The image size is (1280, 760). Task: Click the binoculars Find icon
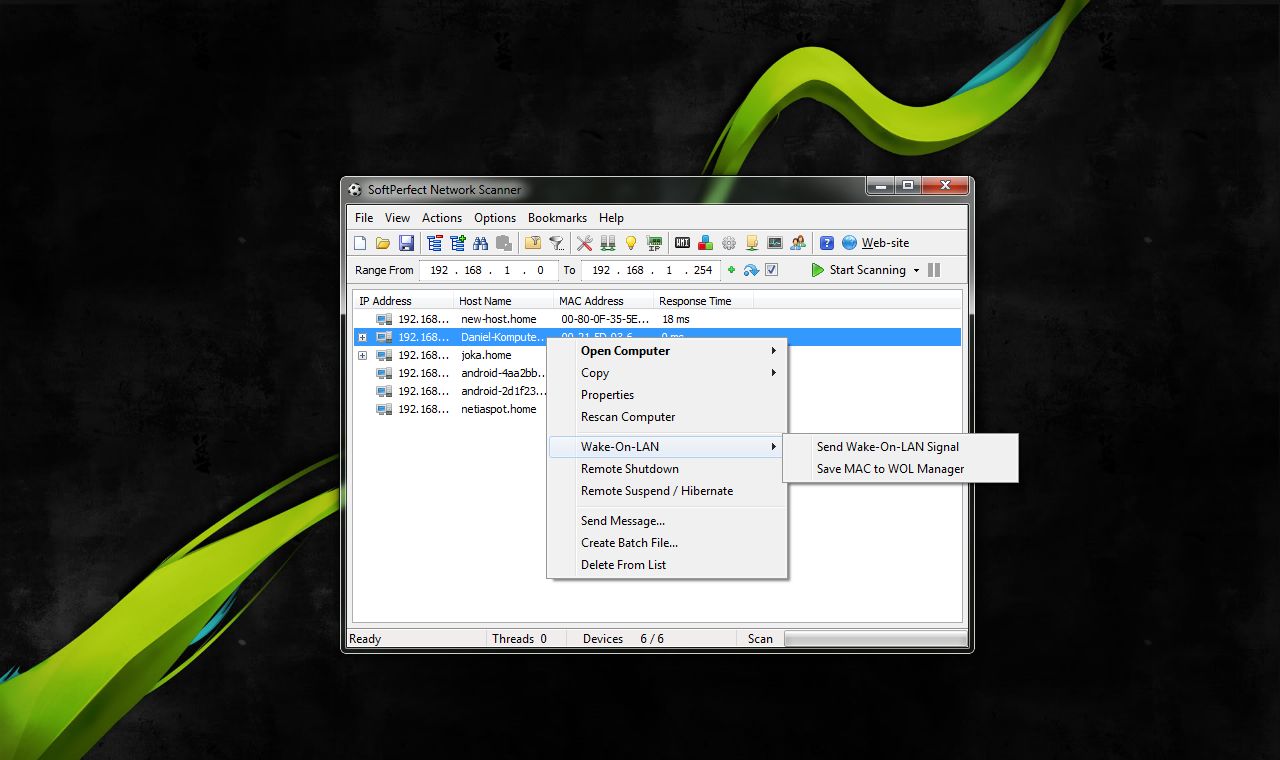coord(480,243)
